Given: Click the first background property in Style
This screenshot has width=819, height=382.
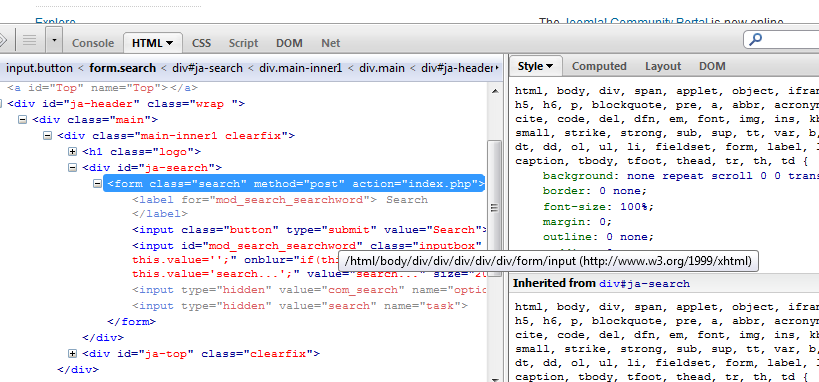Looking at the screenshot, I should coord(681,176).
